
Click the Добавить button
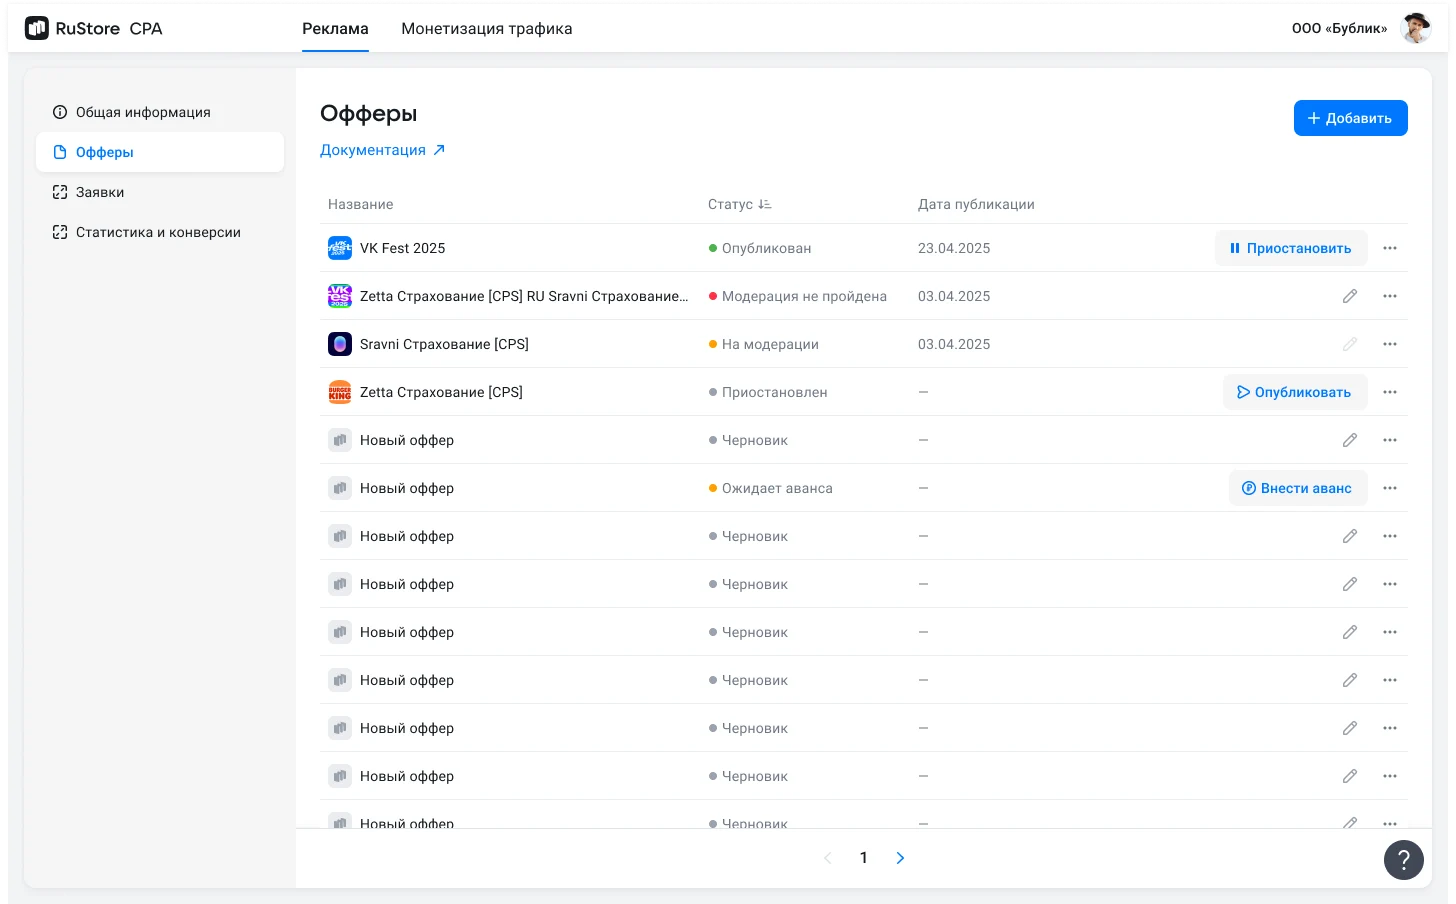click(1351, 118)
